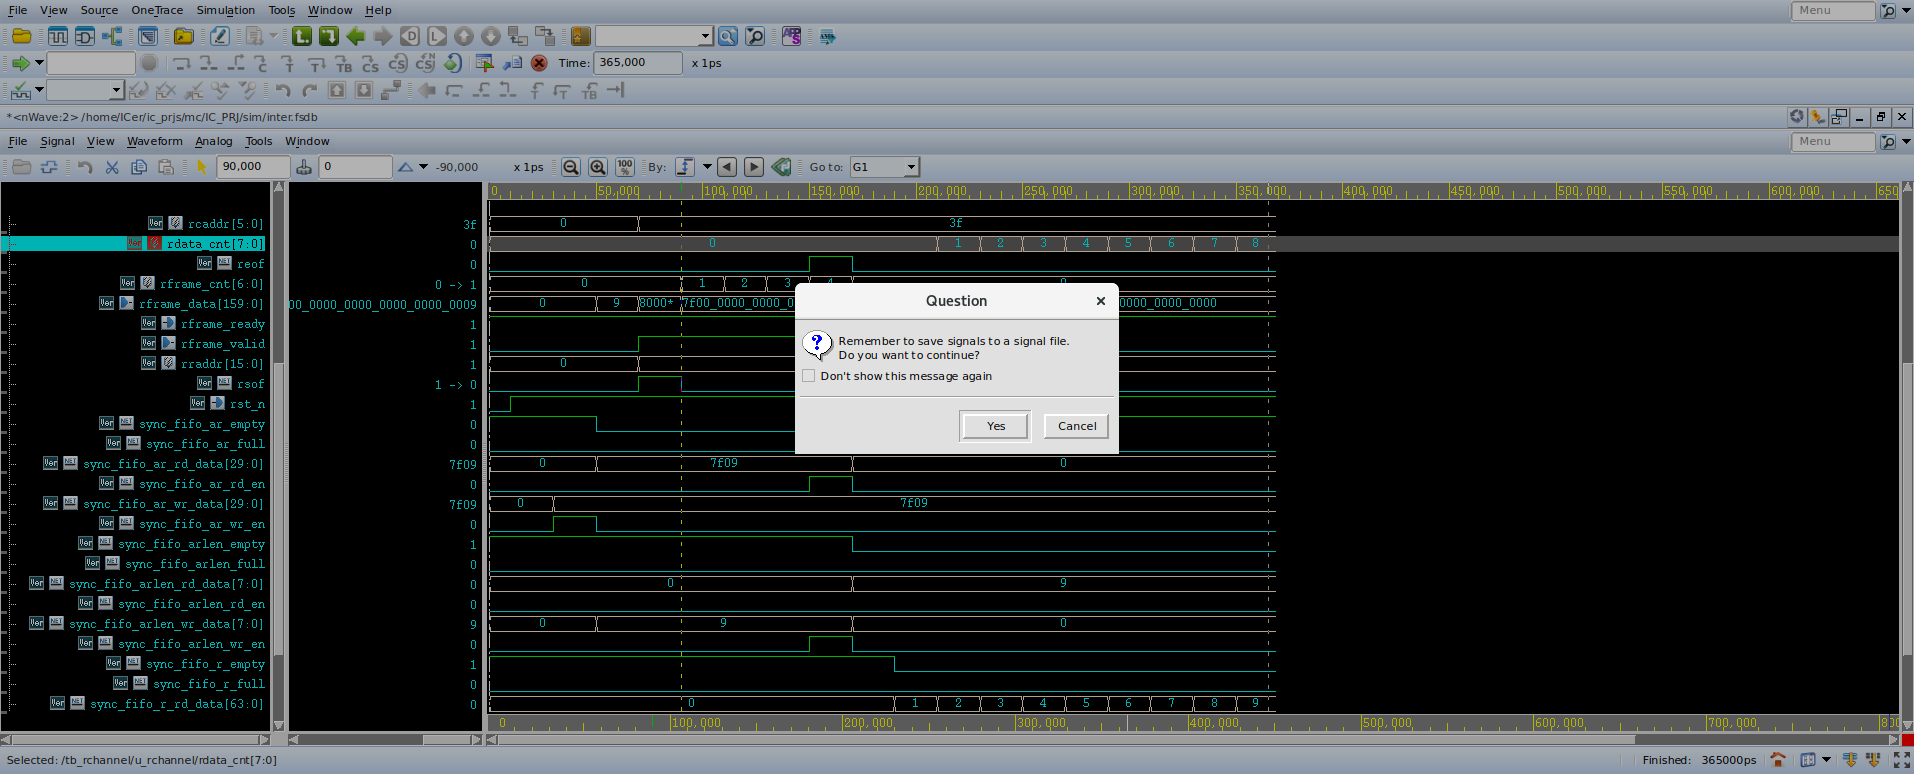Expand the By search-type dropdown arrow

(x=707, y=167)
